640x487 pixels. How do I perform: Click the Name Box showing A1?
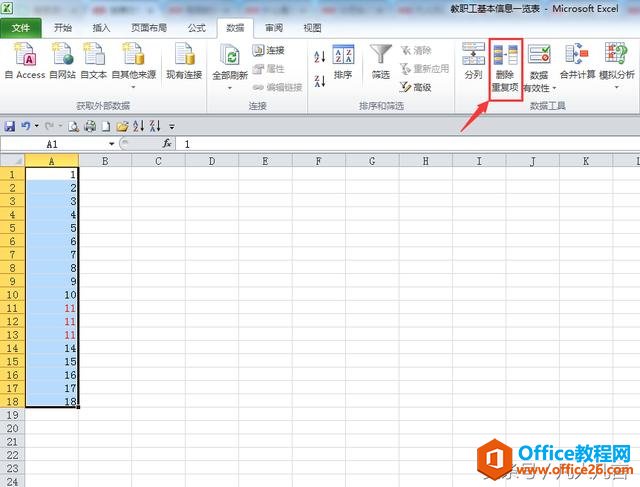(x=53, y=144)
